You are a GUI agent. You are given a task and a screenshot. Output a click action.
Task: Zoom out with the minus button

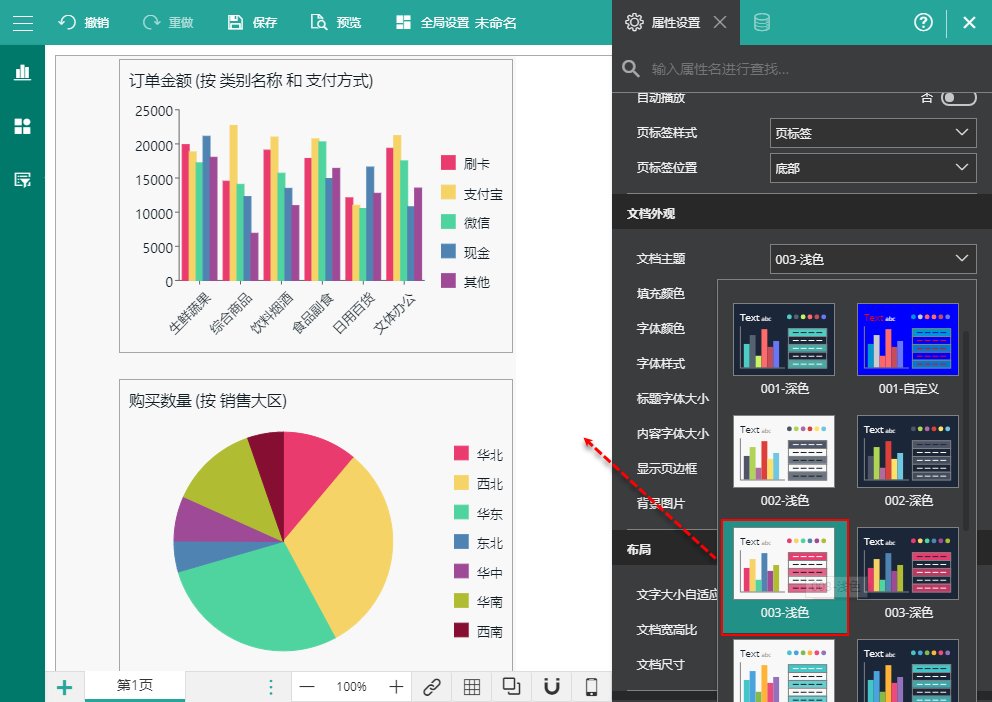(307, 687)
